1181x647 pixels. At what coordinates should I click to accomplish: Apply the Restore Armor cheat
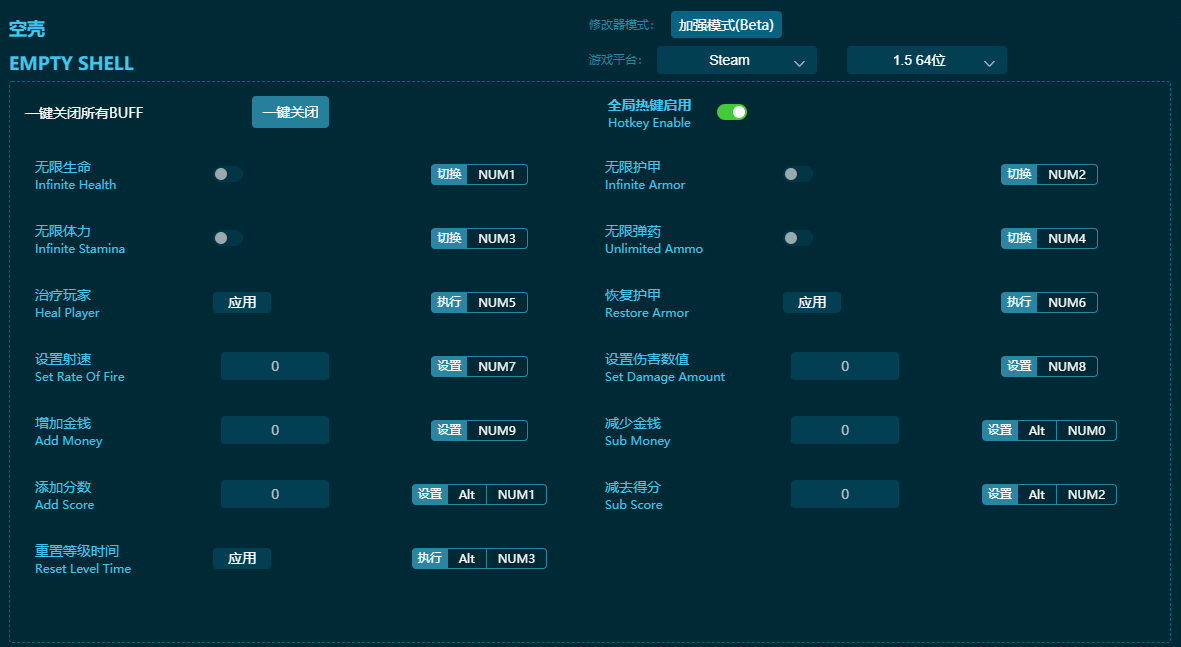(812, 302)
